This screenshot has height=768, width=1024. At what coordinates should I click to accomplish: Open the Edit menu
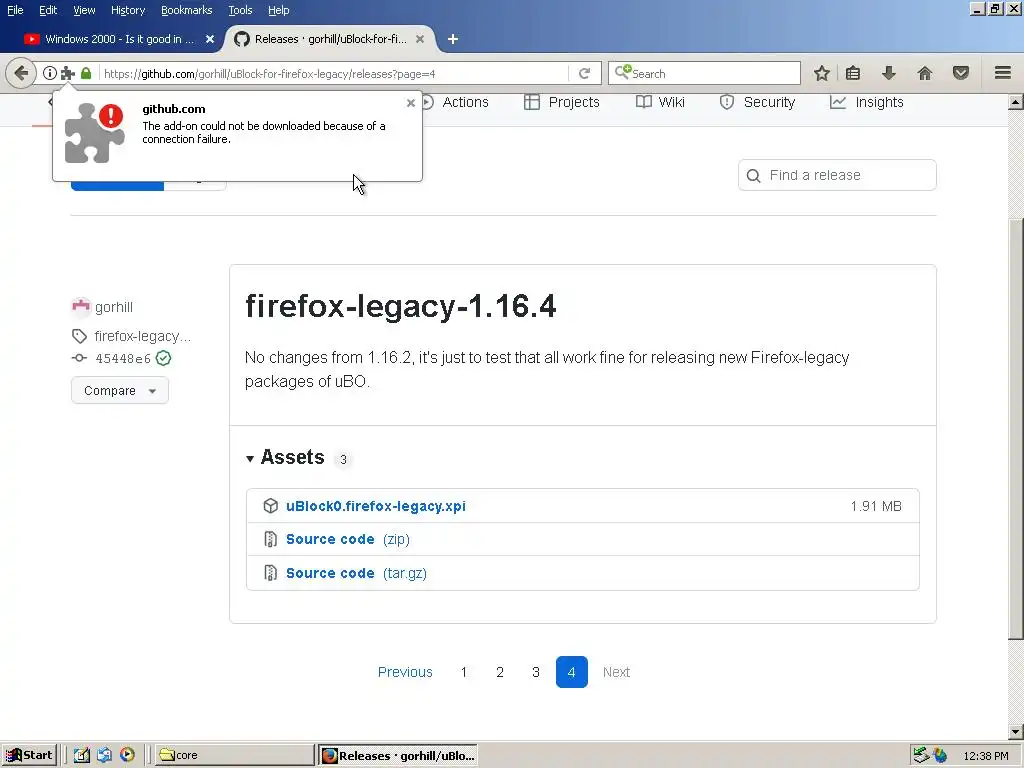(48, 10)
